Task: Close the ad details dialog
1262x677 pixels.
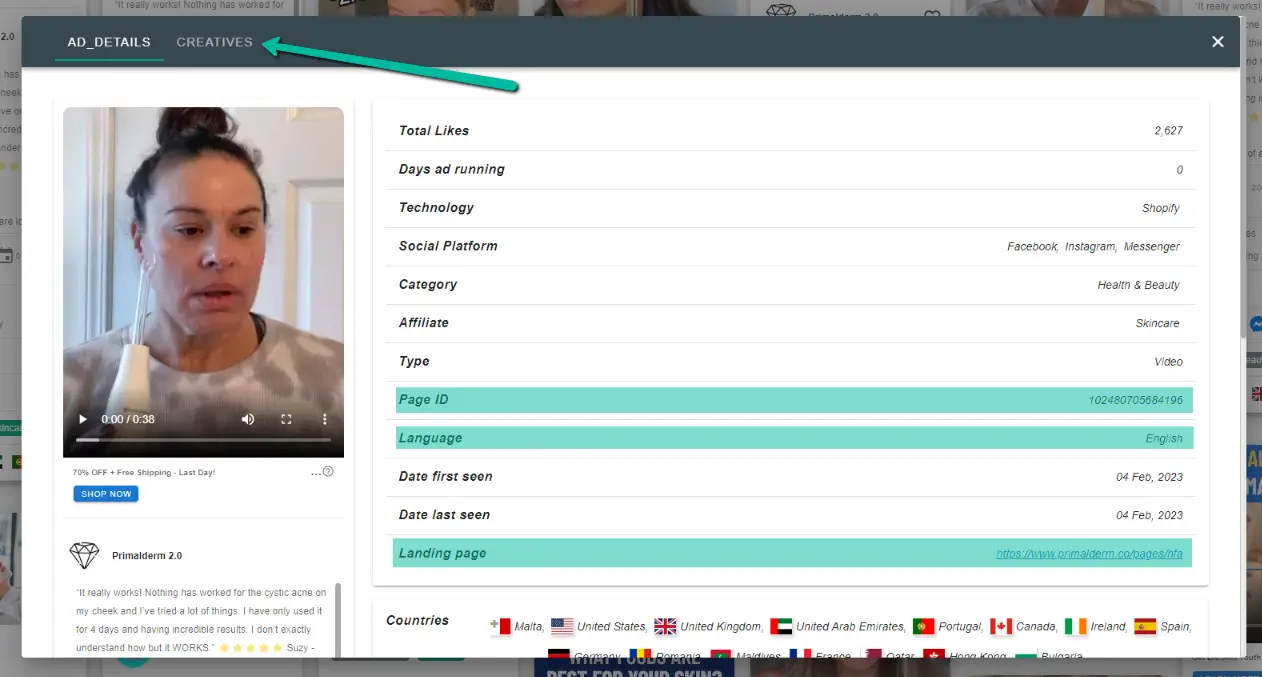Action: pos(1218,42)
